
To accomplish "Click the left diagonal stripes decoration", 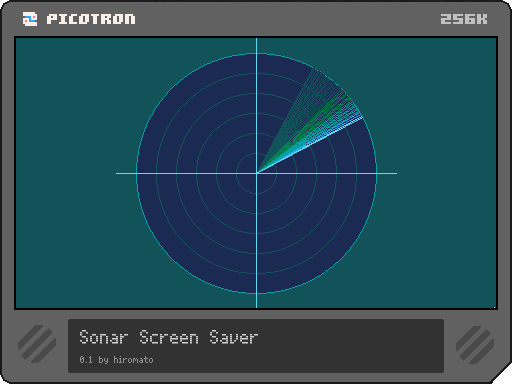I will (x=37, y=344).
